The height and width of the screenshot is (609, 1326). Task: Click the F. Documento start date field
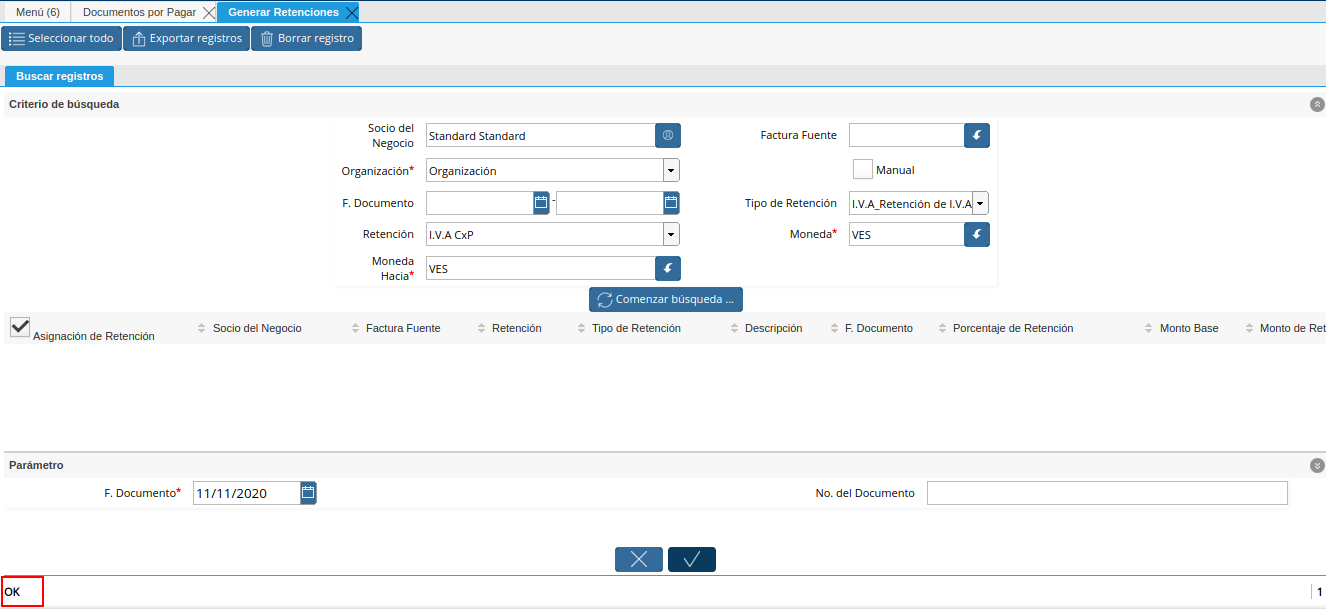tap(480, 203)
